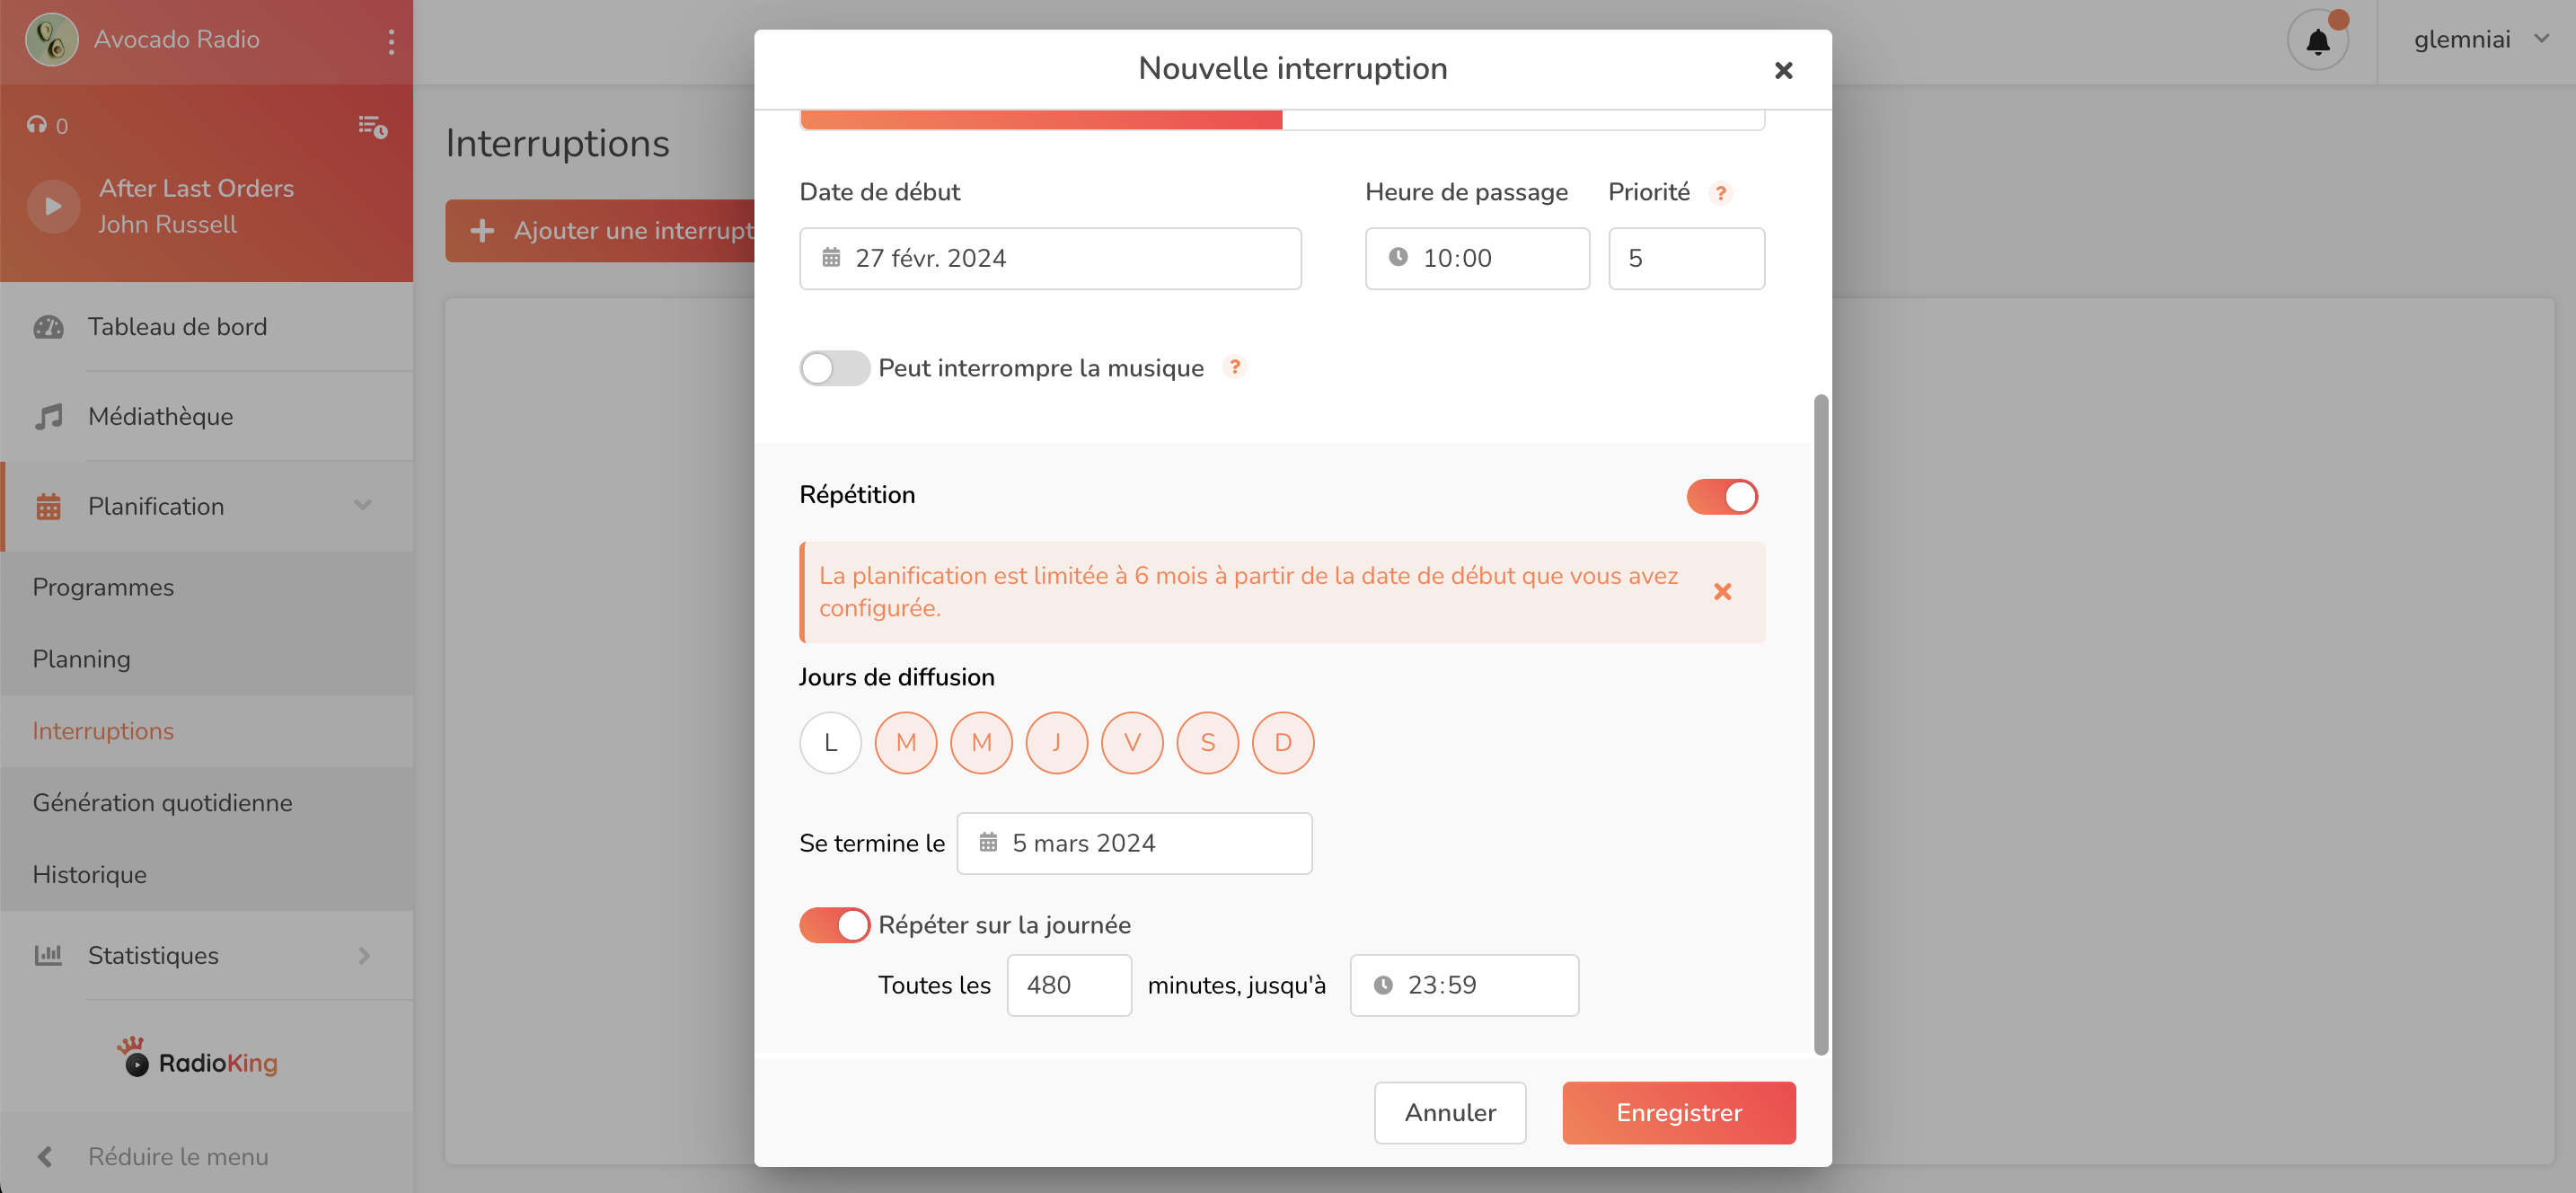
Task: Enable Peut interrompre la musique switch
Action: (834, 368)
